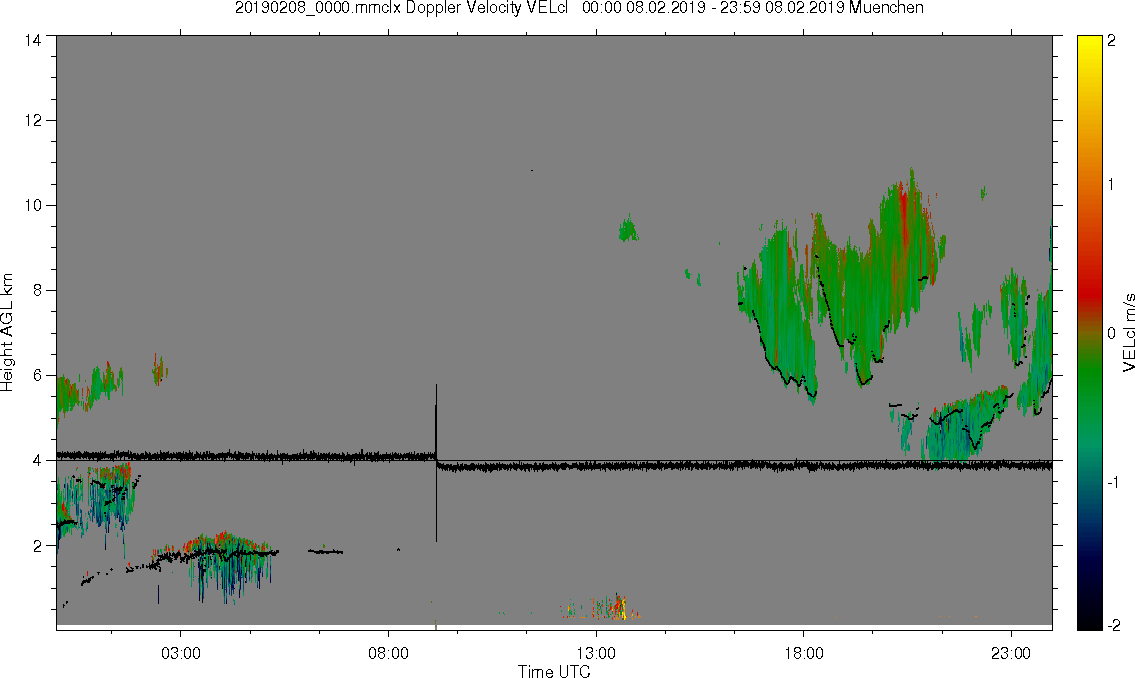Click the colorbar label '2' at top
The image size is (1135, 678).
(x=1111, y=41)
